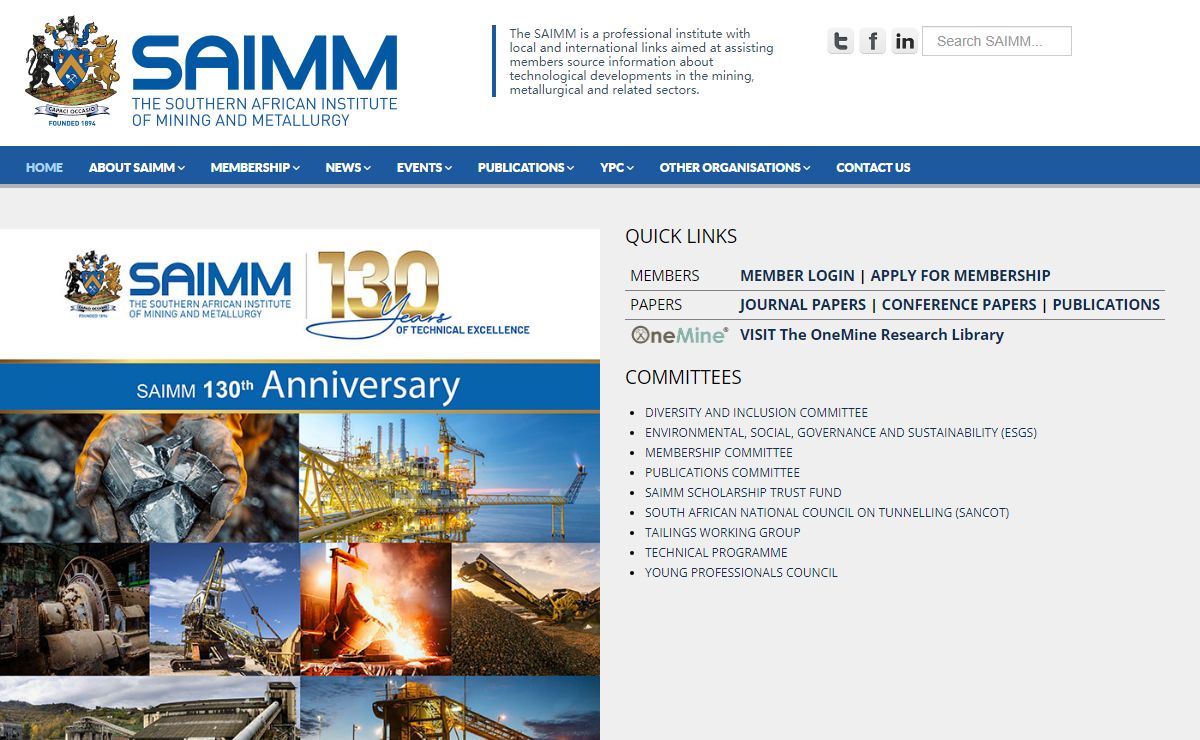Click the rusty grinding mill photo
1200x740 pixels.
pyautogui.click(x=74, y=609)
